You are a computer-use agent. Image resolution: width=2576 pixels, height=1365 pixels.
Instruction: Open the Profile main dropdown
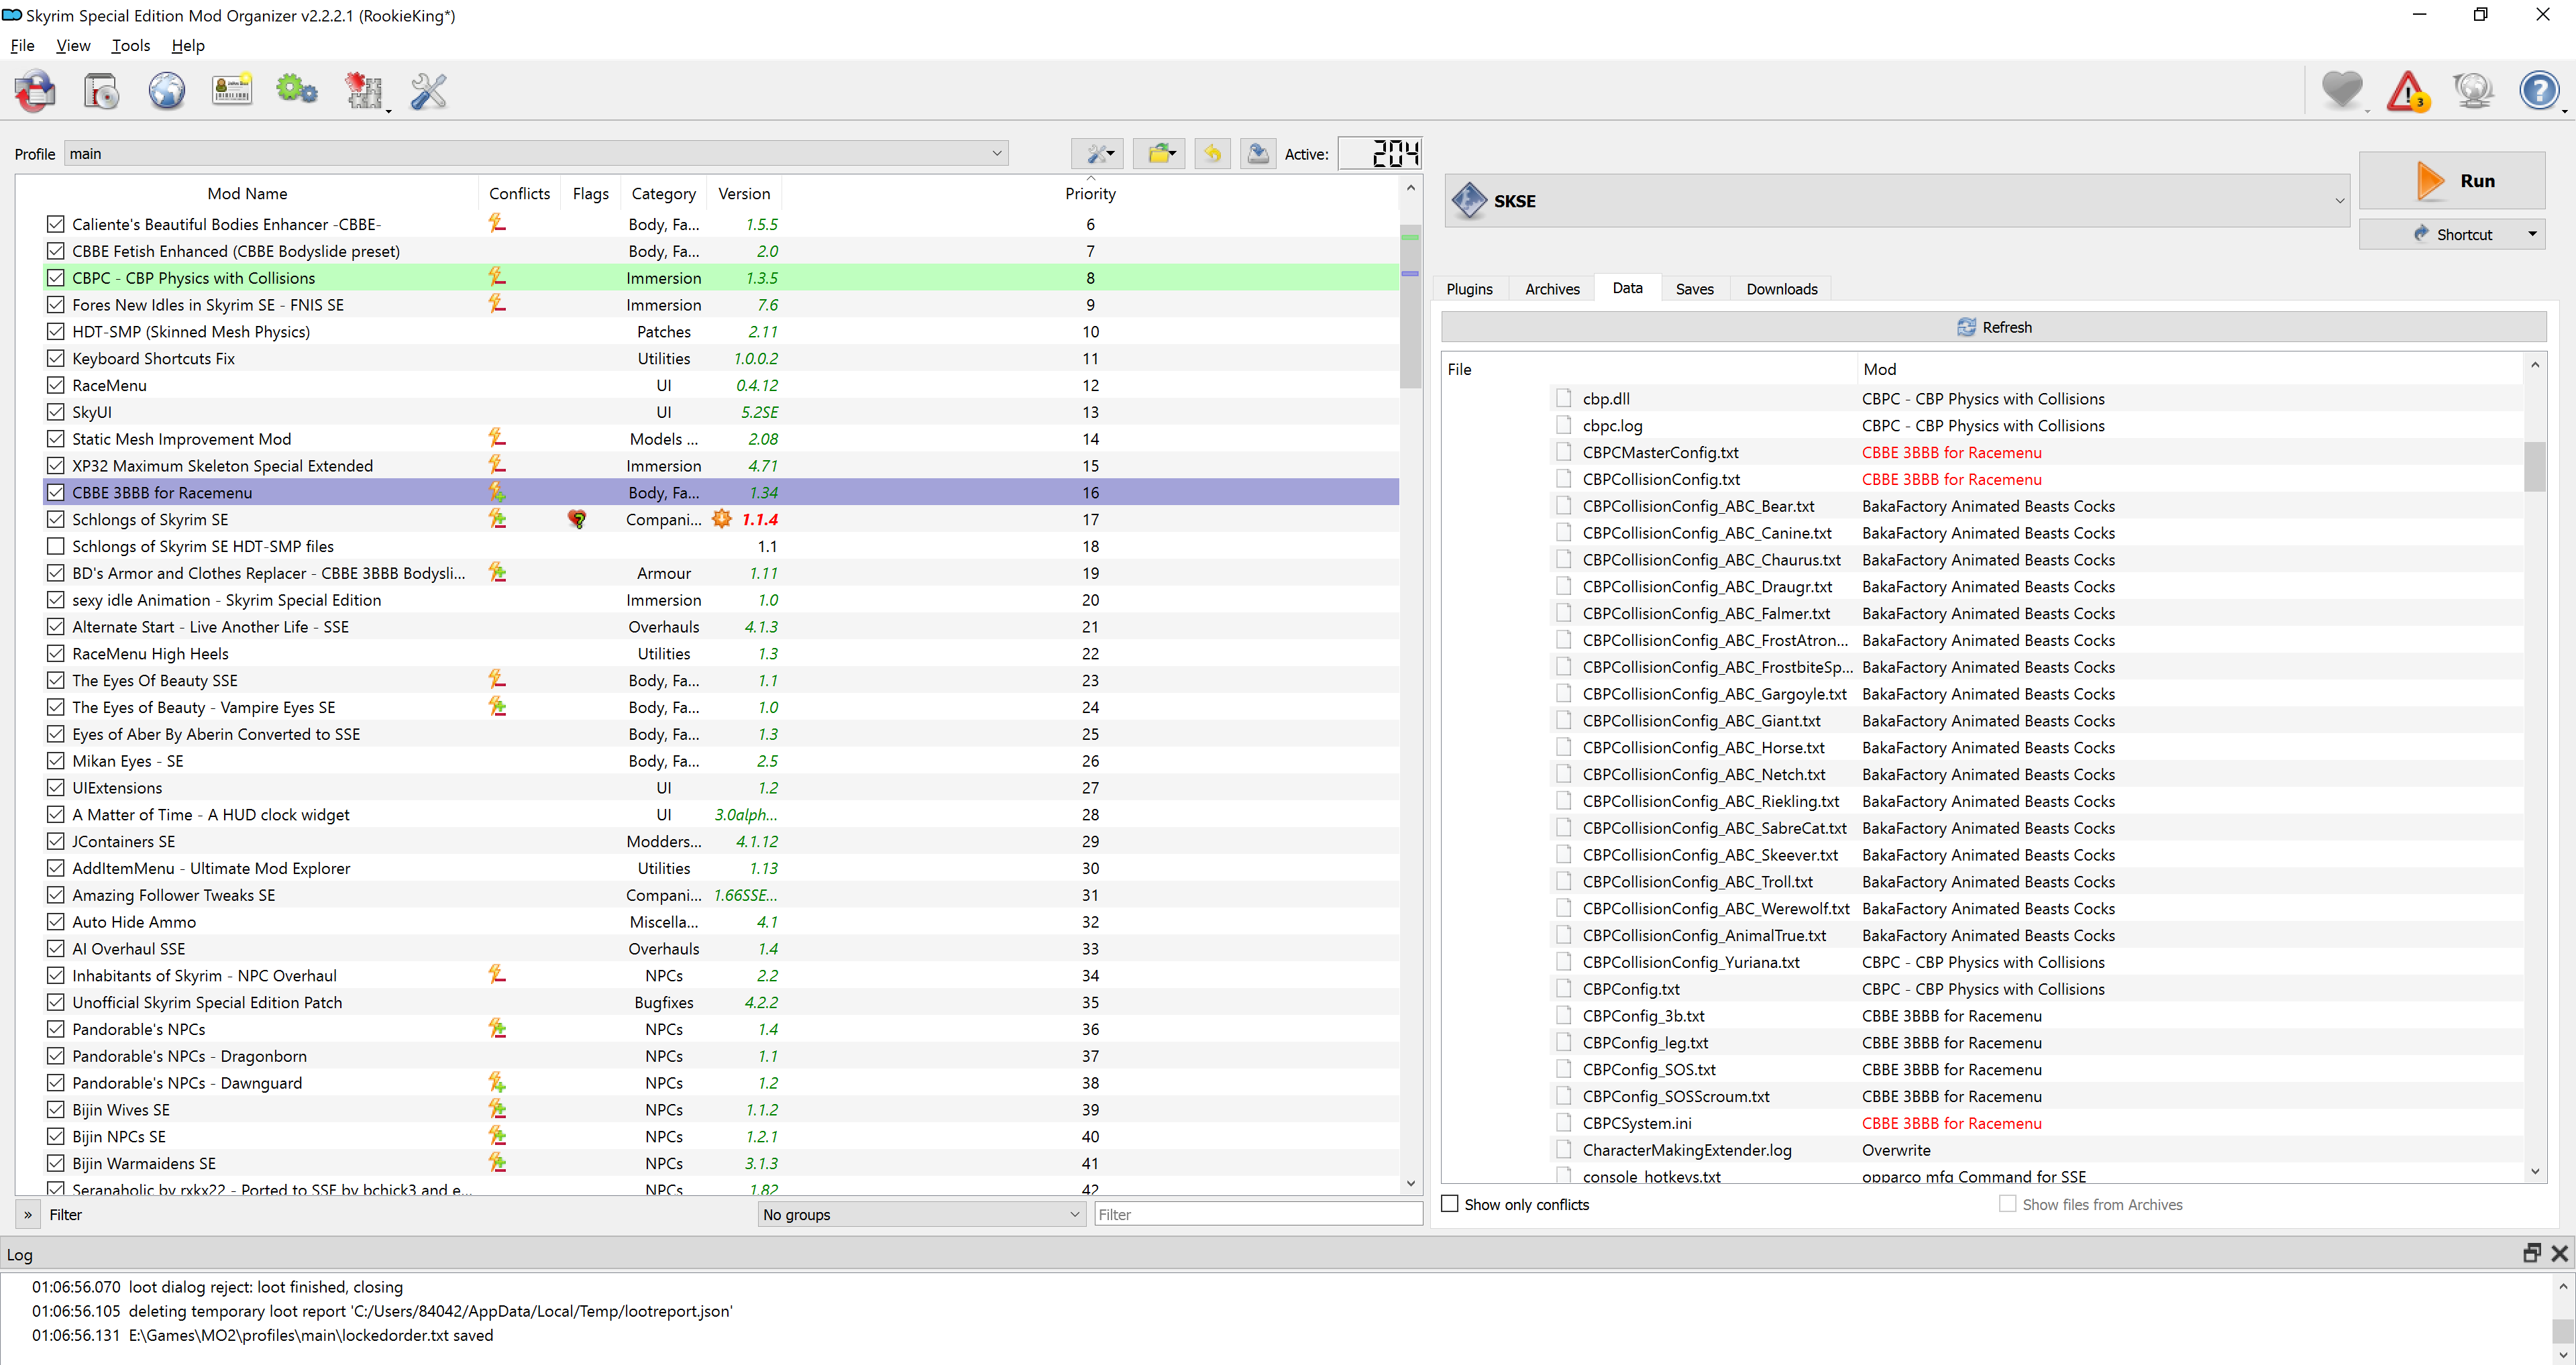[536, 153]
